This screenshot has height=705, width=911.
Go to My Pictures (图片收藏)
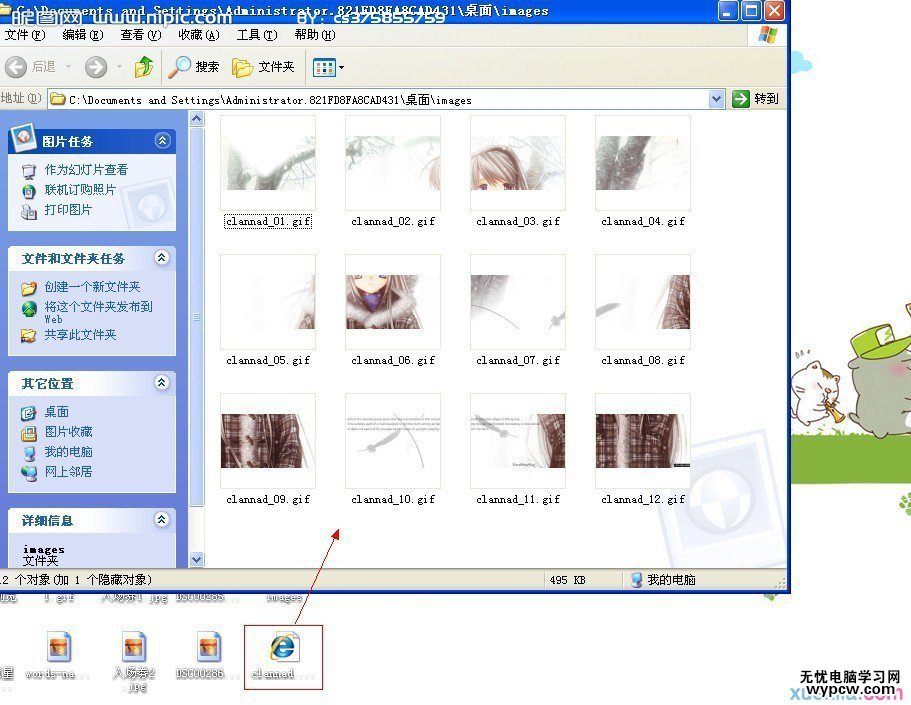click(69, 432)
